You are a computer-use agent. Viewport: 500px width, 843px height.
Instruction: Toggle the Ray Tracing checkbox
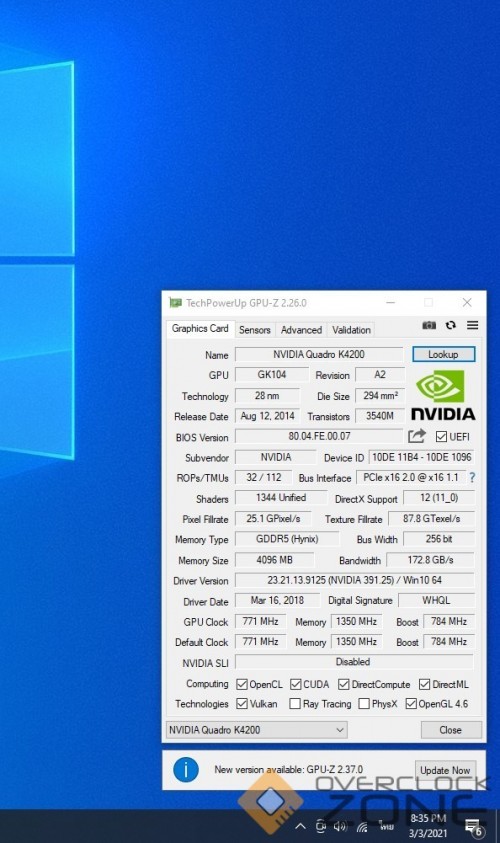(295, 704)
